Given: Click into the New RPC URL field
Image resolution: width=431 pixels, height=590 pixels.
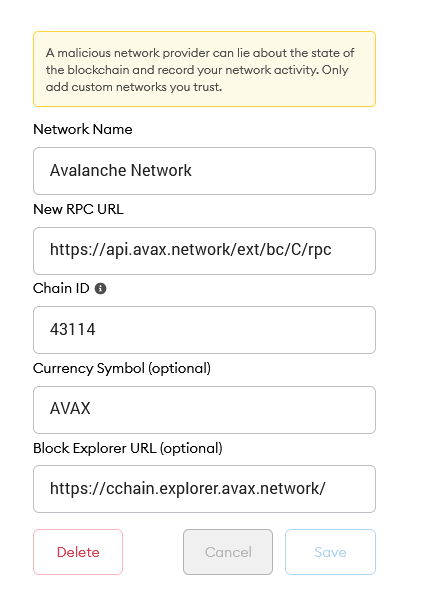Looking at the screenshot, I should point(204,251).
